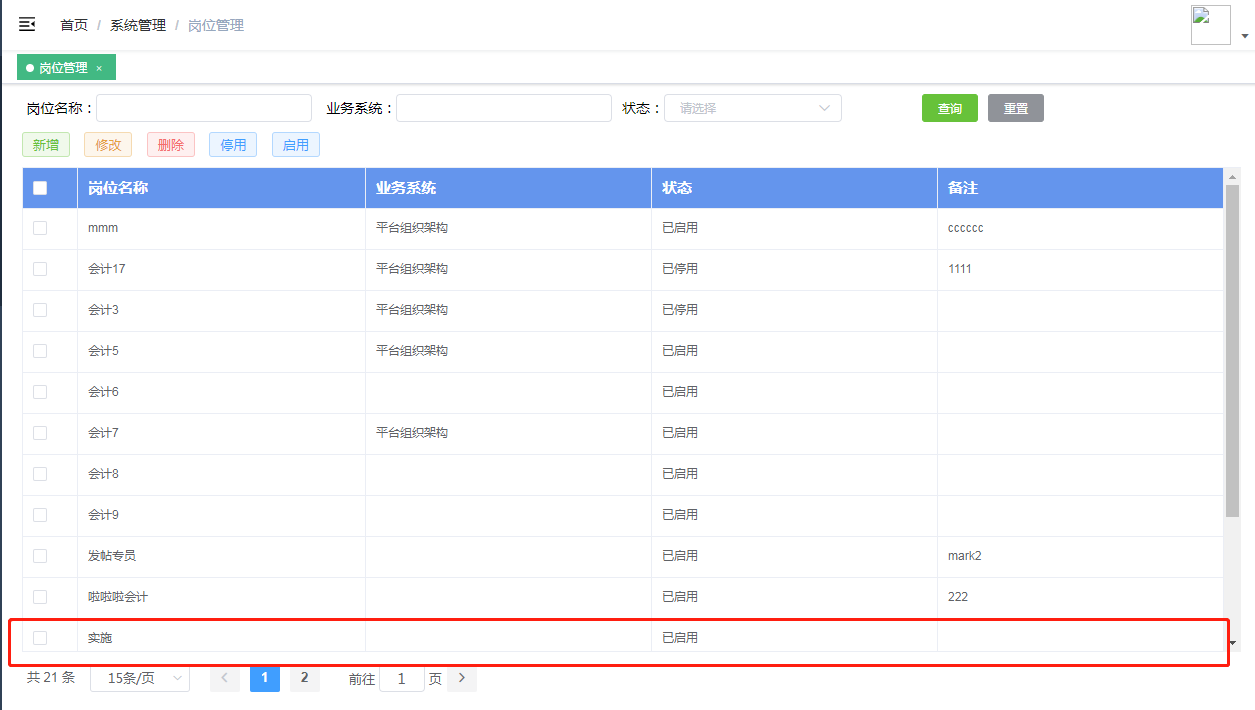This screenshot has height=710, width=1255.
Task: Click the next page arrow in pagination
Action: [461, 677]
